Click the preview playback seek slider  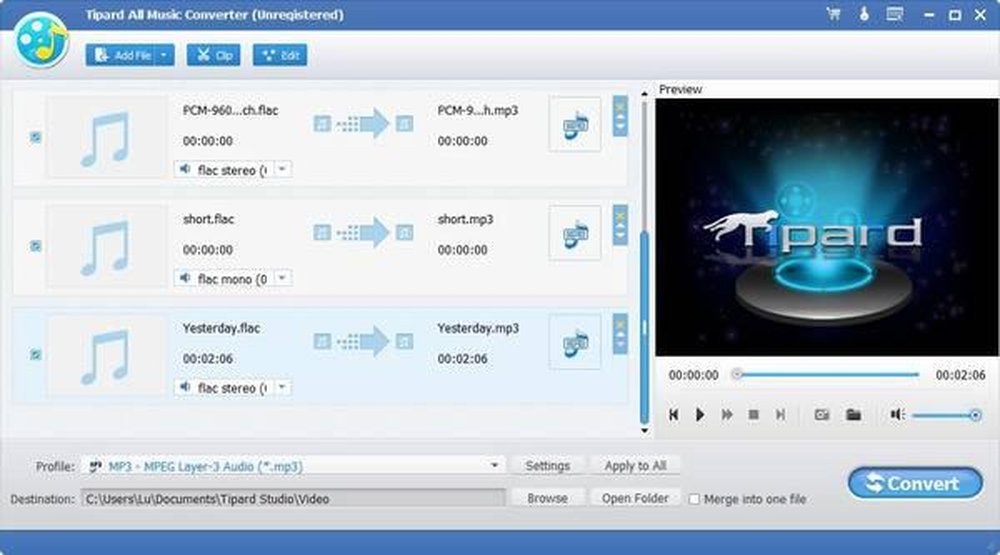point(827,374)
